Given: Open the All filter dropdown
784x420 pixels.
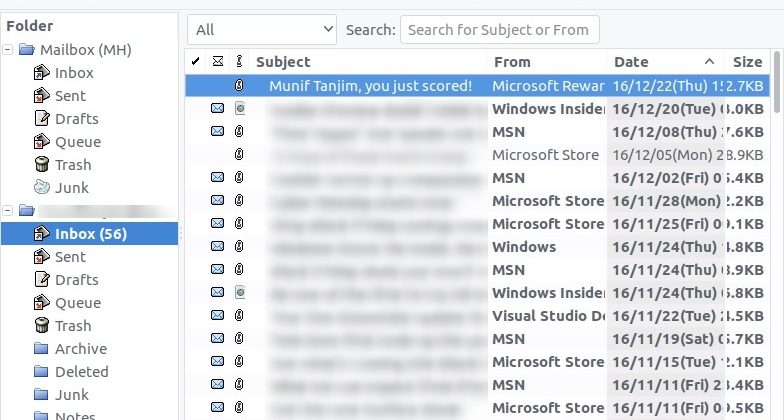Looking at the screenshot, I should tap(262, 30).
